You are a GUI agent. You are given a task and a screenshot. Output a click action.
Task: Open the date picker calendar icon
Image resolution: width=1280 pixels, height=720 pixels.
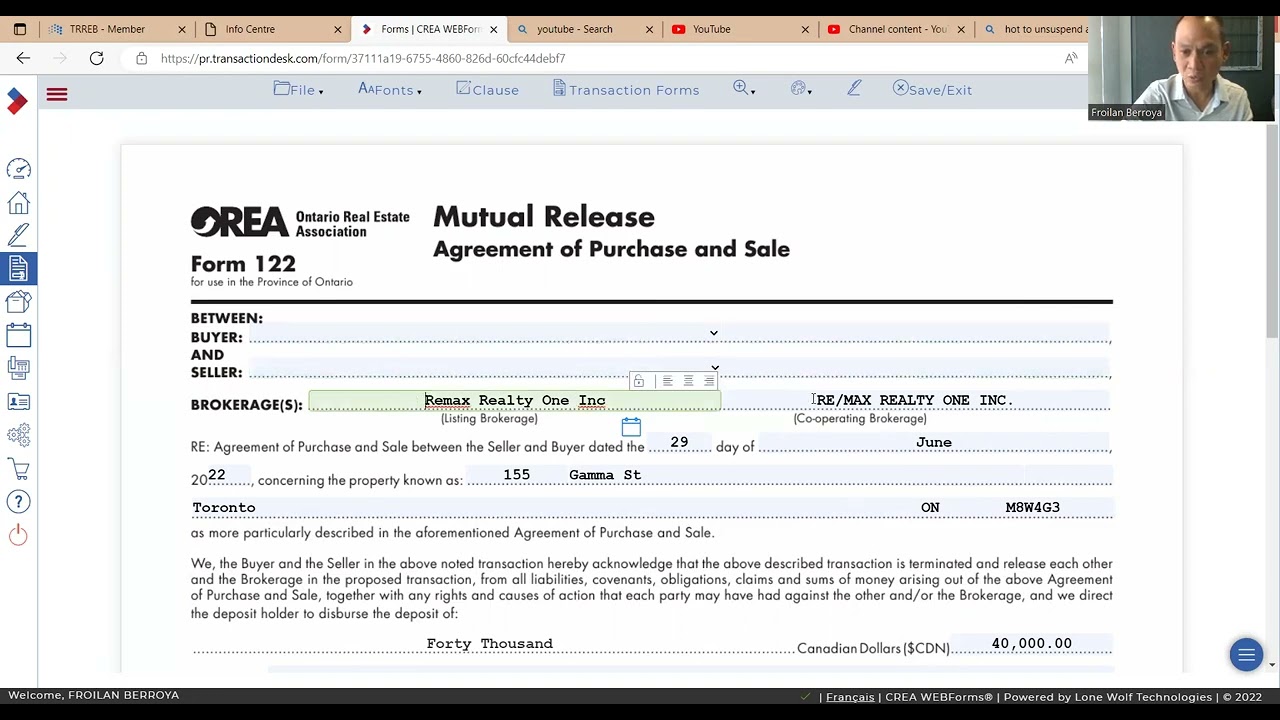631,427
